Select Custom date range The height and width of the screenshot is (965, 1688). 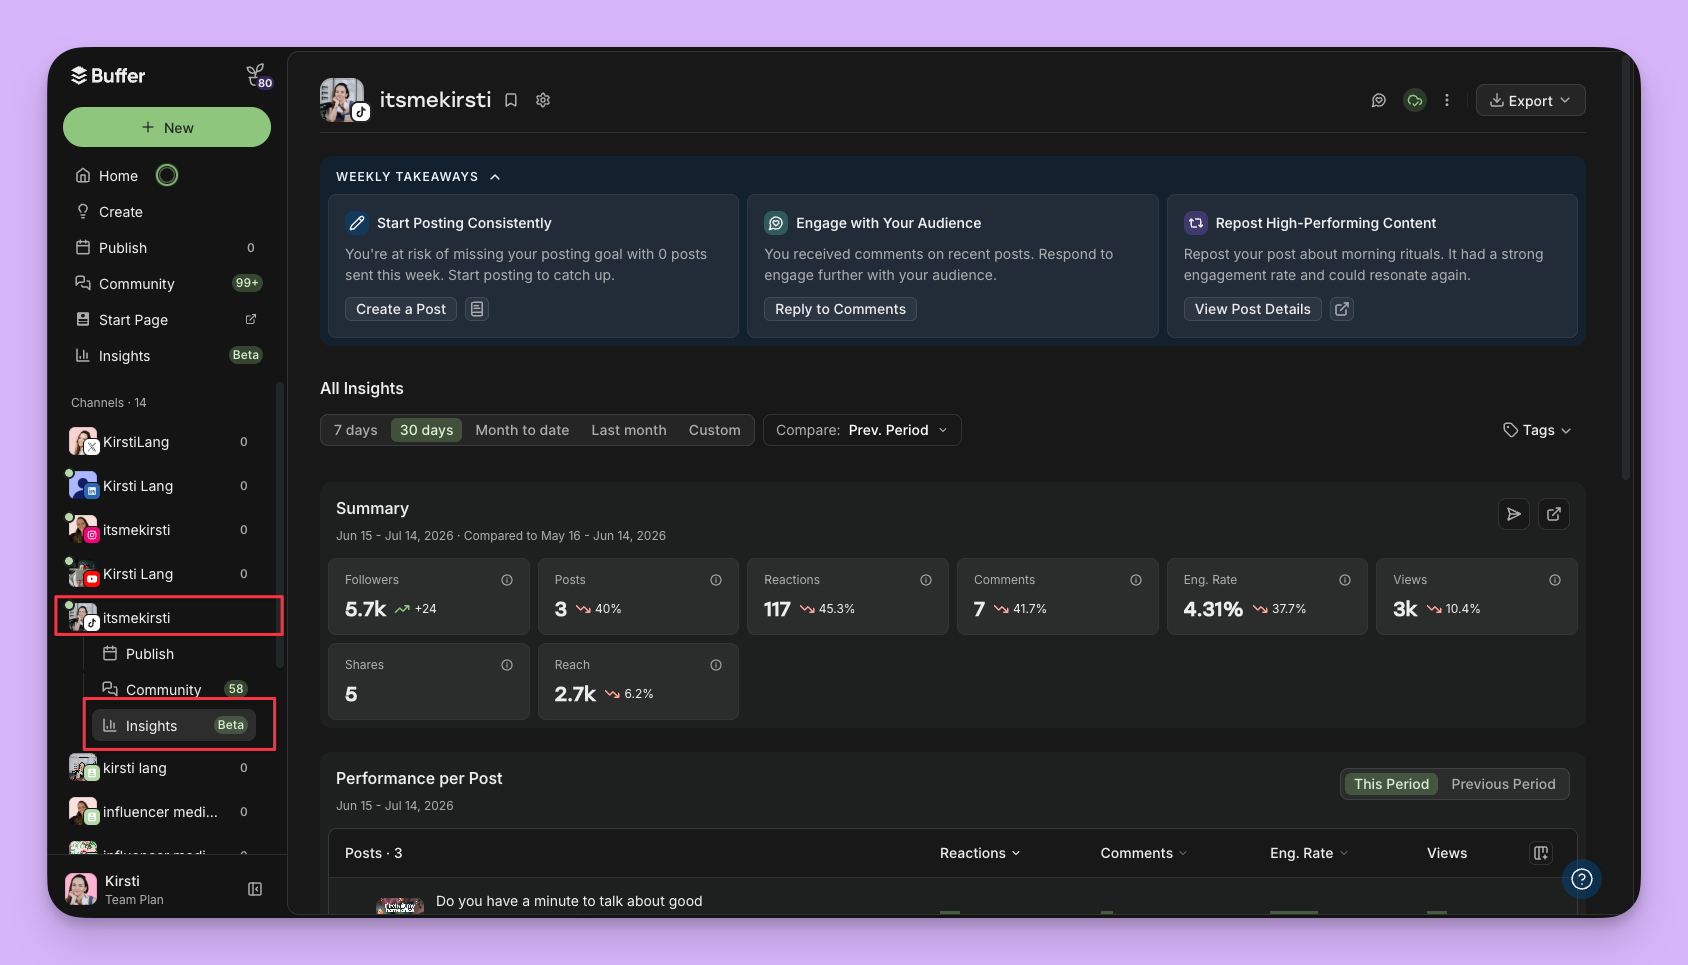coord(715,430)
